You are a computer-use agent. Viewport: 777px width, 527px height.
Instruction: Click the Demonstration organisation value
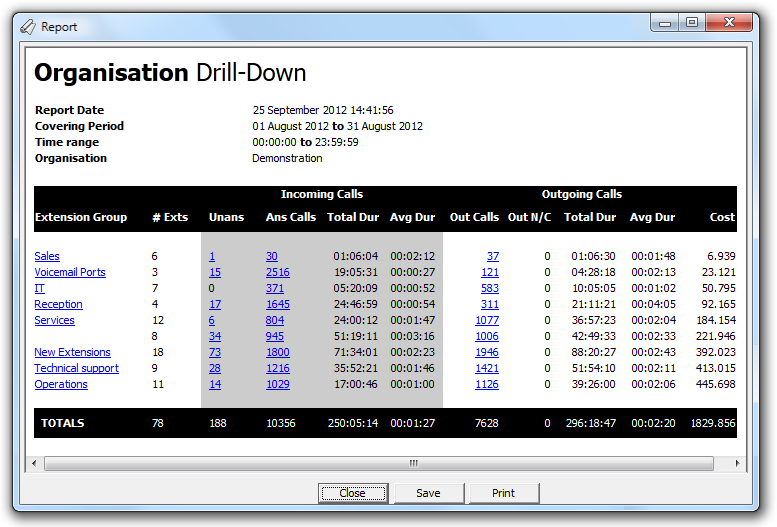[287, 158]
